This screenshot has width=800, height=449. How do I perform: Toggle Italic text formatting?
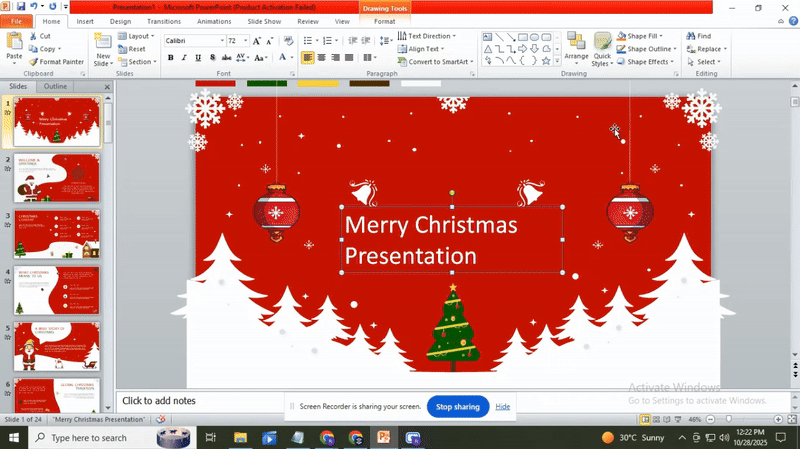coord(184,58)
